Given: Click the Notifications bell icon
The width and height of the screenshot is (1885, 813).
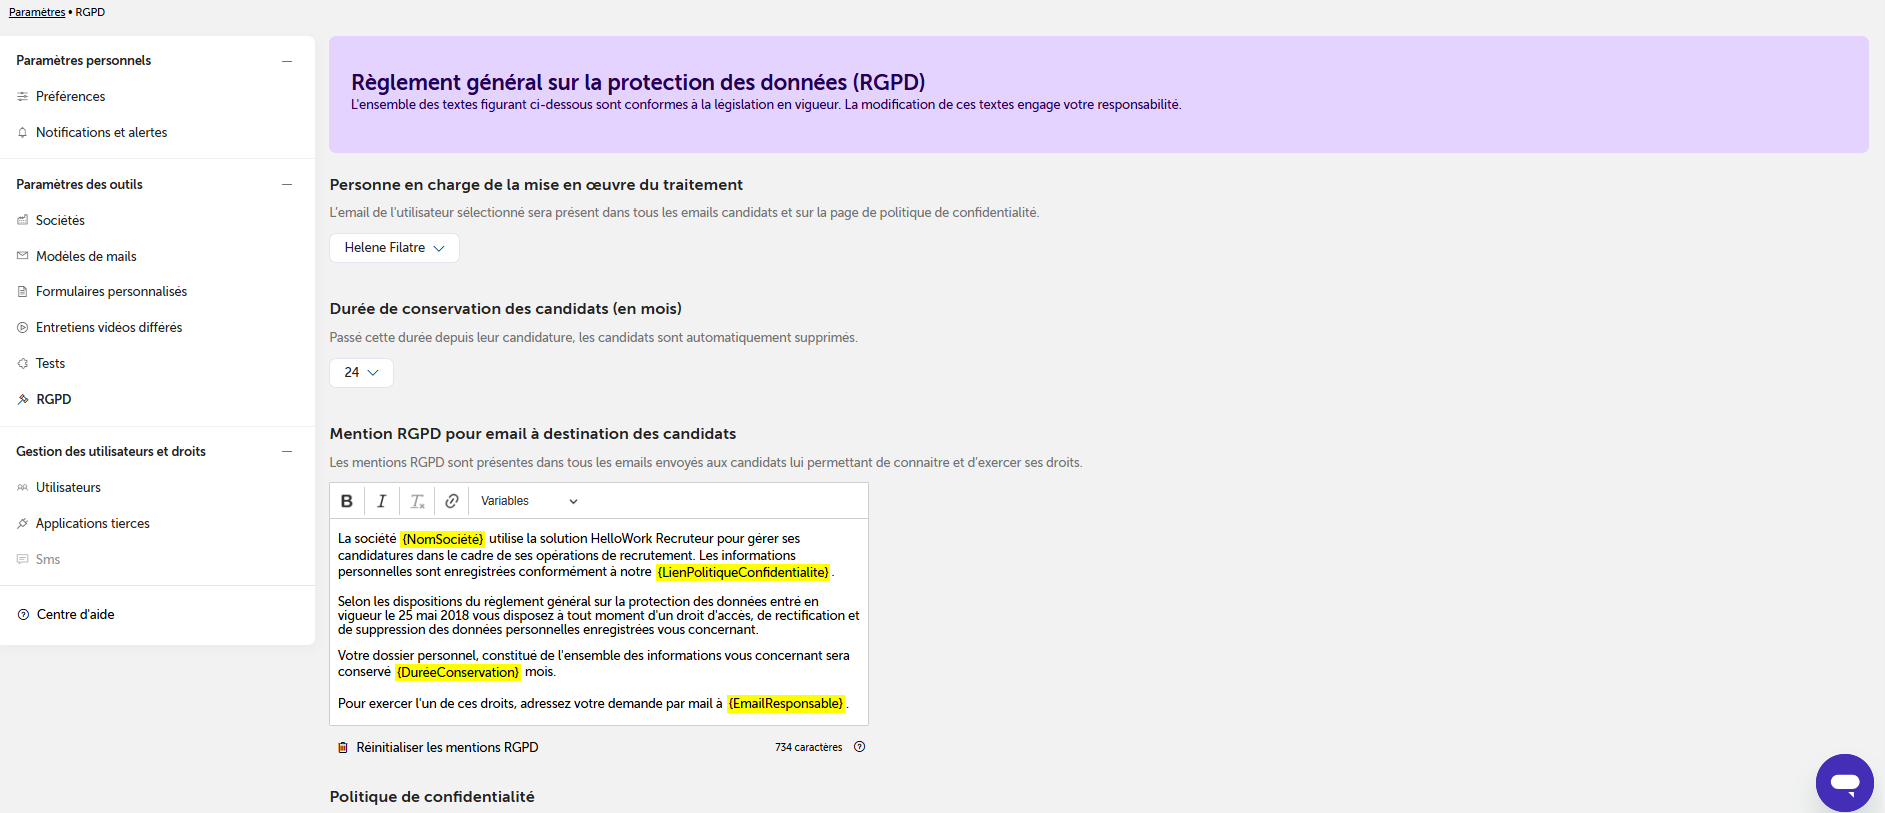Looking at the screenshot, I should tap(22, 133).
